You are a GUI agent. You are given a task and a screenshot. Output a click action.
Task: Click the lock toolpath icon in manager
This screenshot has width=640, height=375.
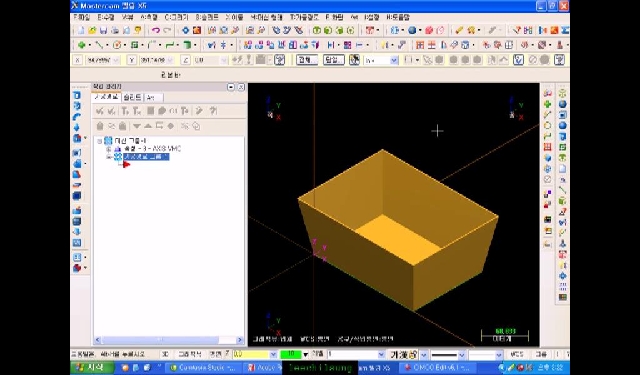point(100,126)
